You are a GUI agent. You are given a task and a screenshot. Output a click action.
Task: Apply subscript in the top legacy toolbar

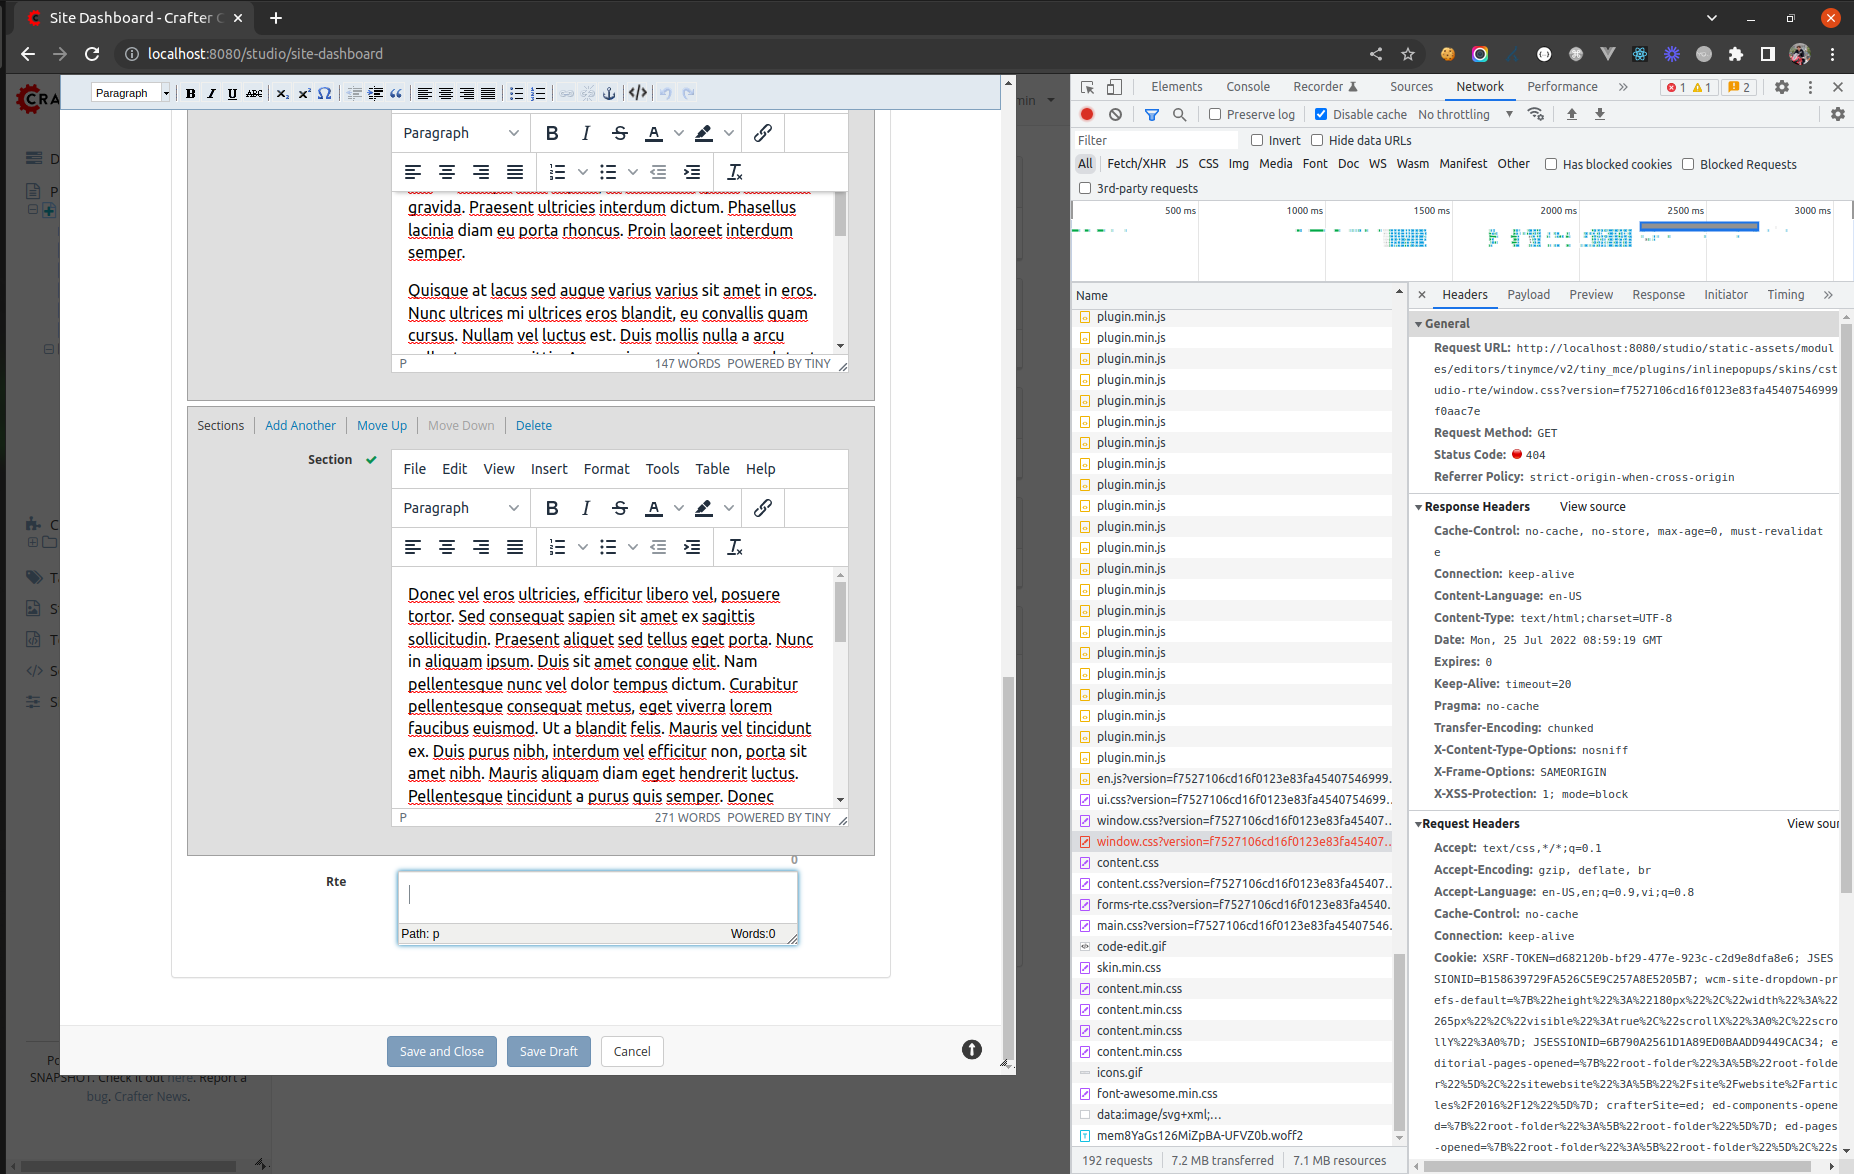282,93
